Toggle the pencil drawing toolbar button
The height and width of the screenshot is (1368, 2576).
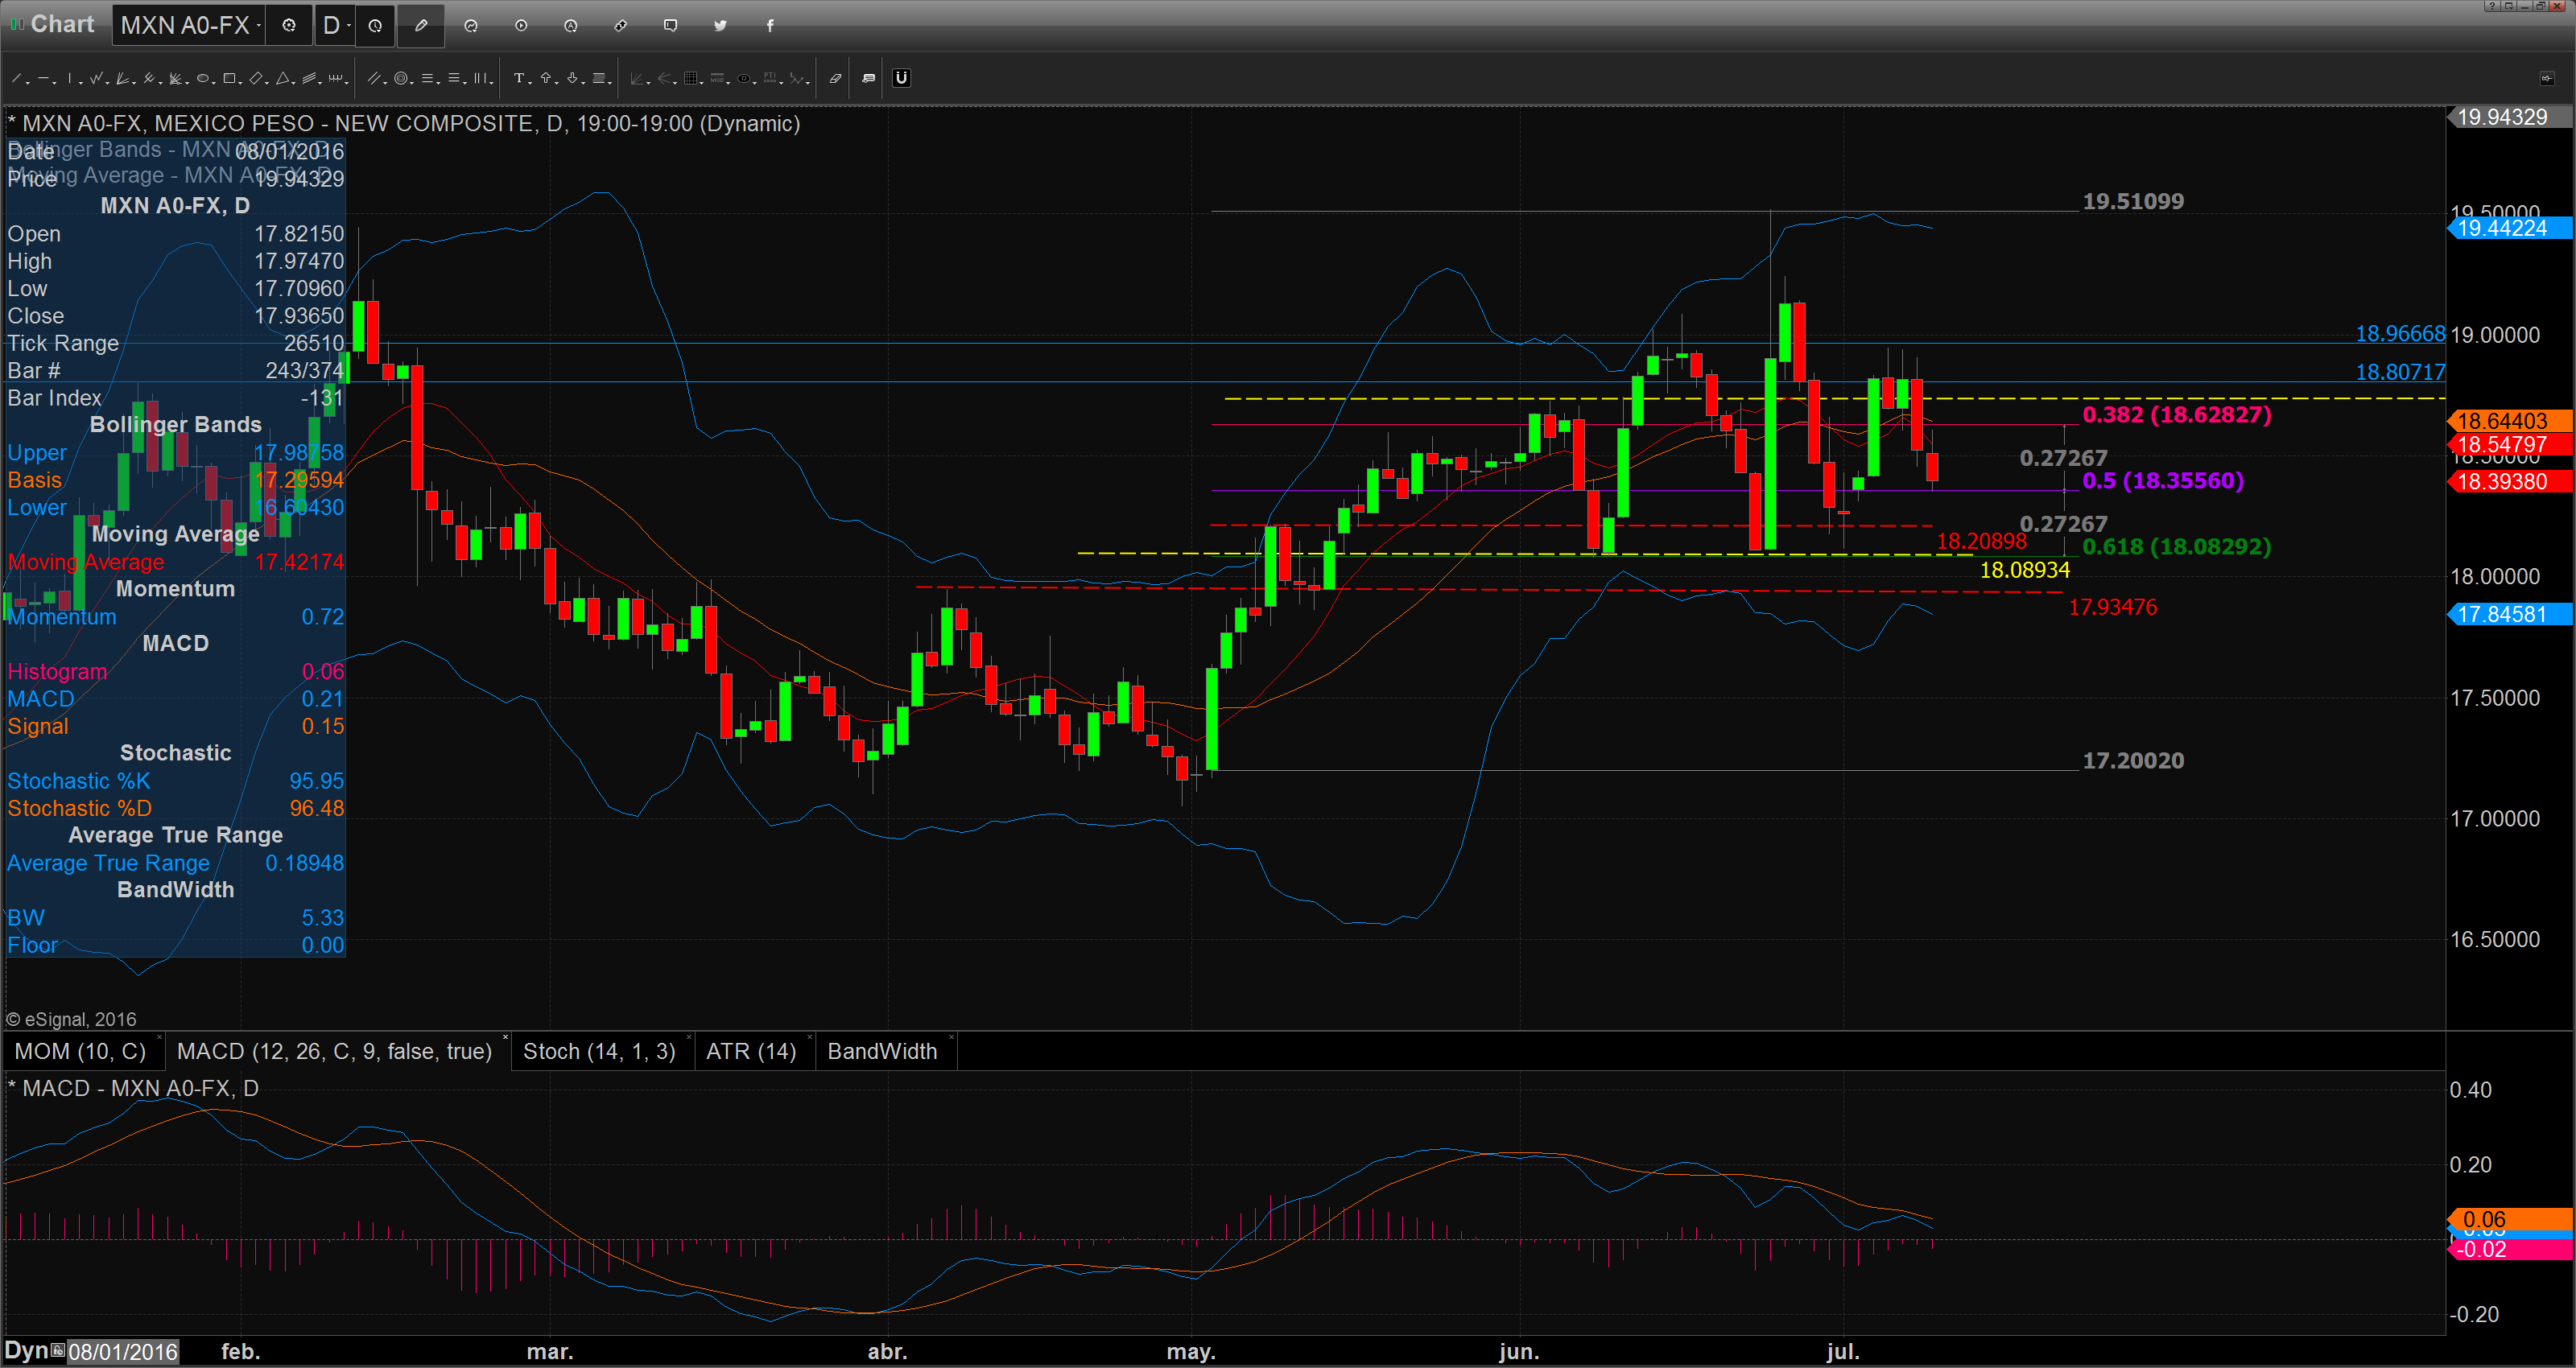click(421, 26)
